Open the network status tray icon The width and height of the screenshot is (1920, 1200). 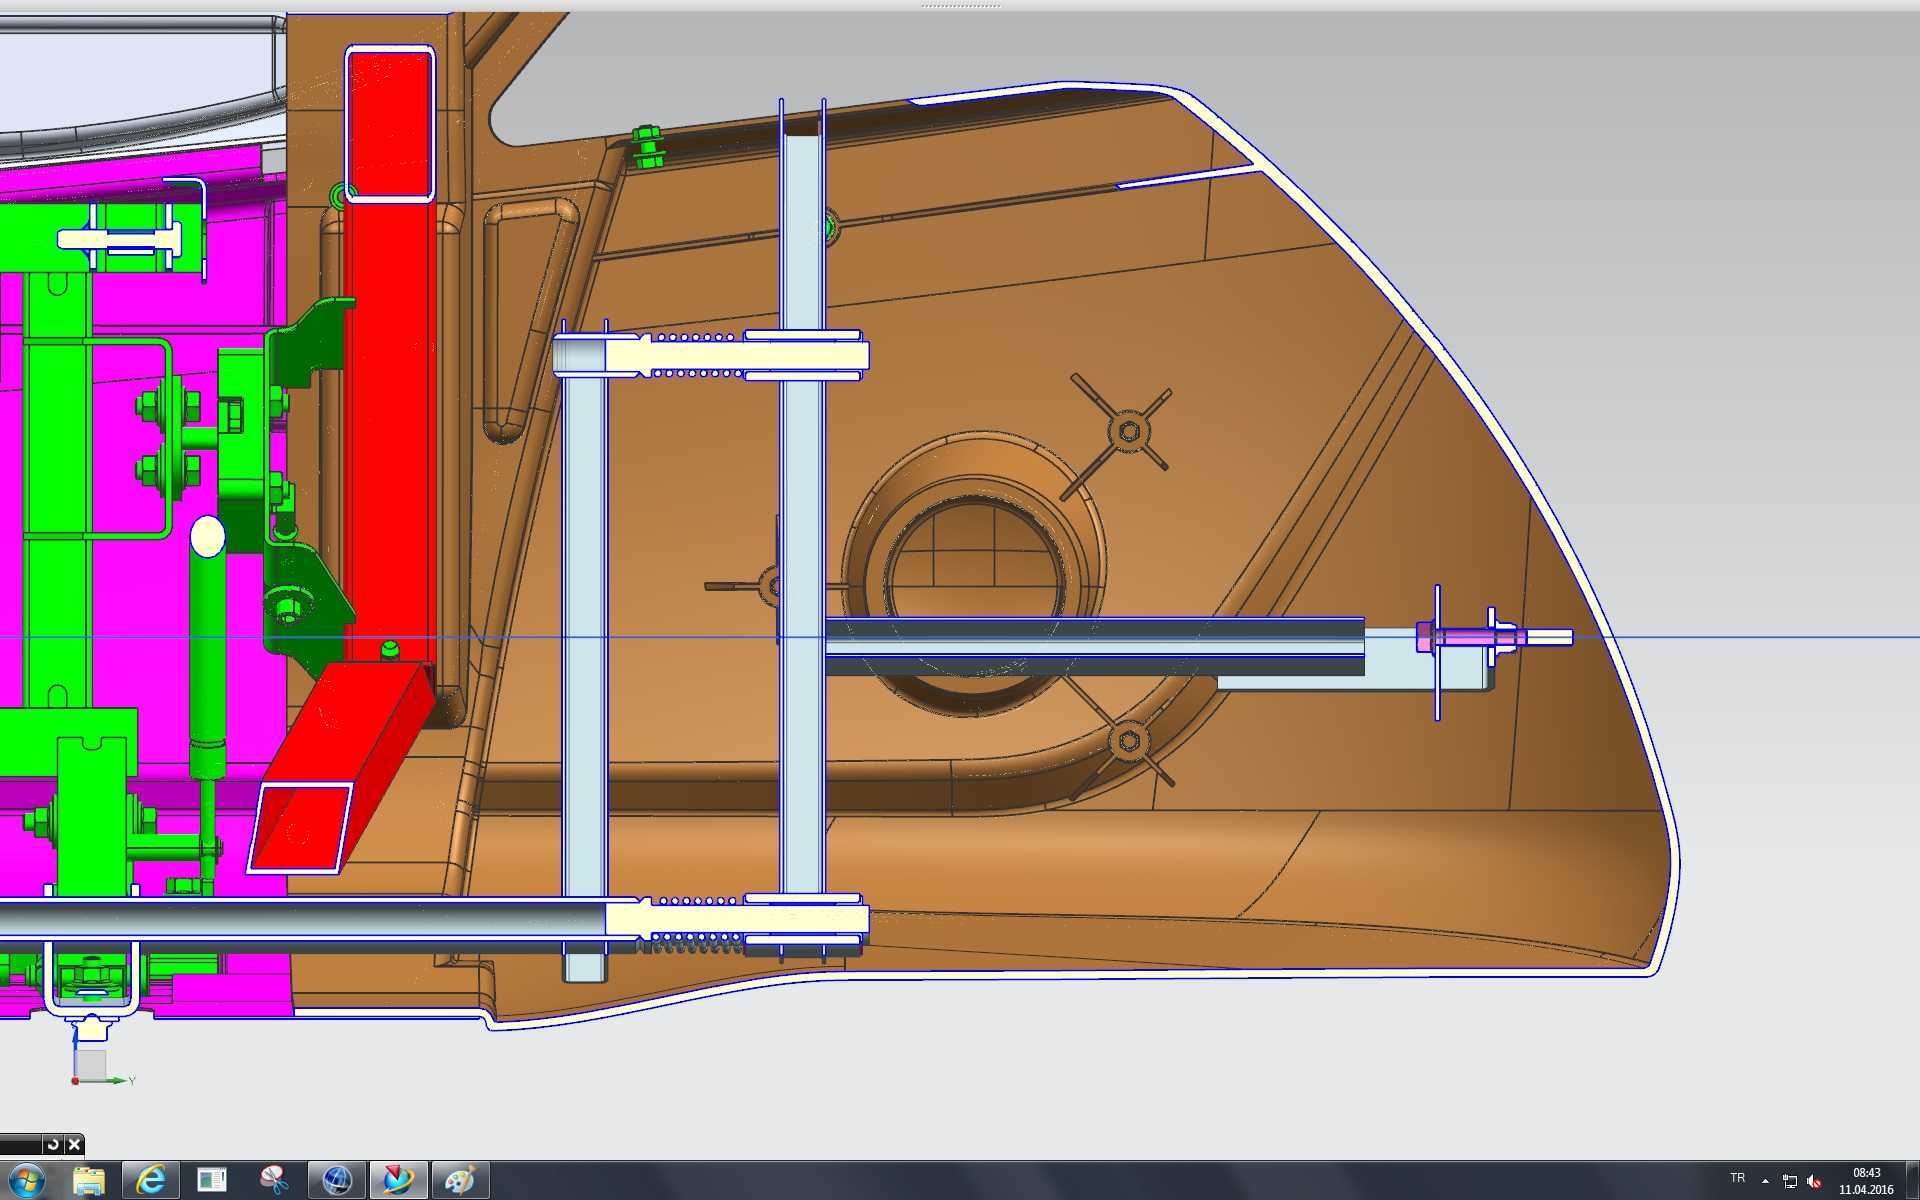coord(1790,1181)
